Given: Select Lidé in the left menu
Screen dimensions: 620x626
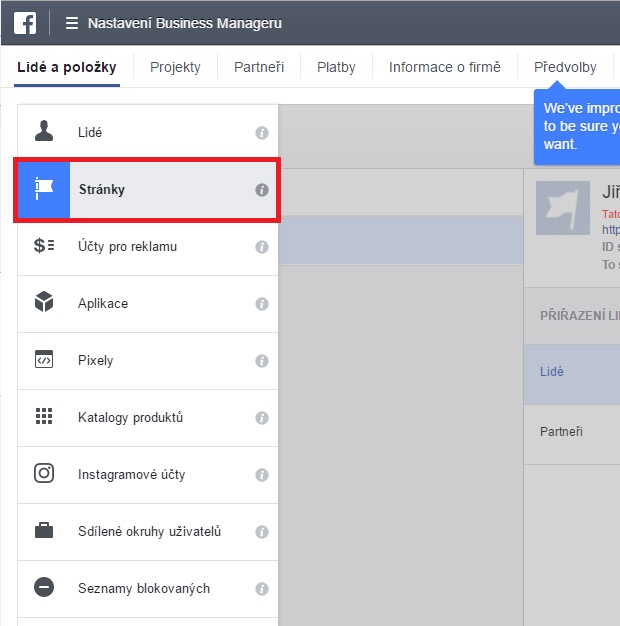Looking at the screenshot, I should click(148, 133).
